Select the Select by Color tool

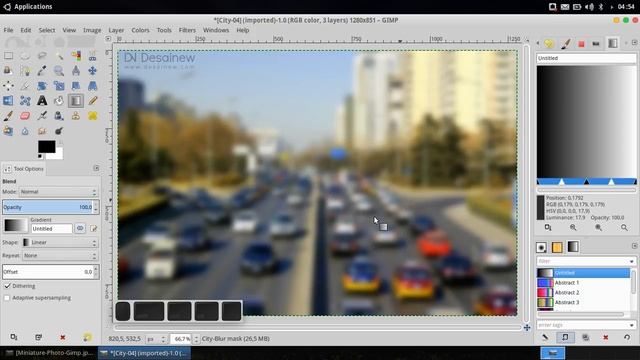(x=76, y=56)
